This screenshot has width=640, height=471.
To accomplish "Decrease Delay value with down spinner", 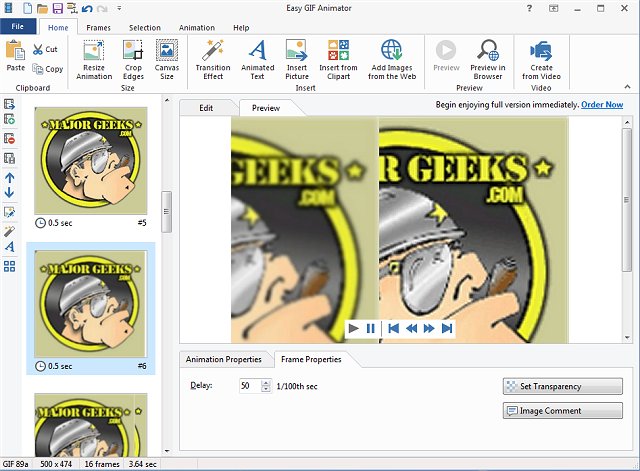I will [x=266, y=389].
